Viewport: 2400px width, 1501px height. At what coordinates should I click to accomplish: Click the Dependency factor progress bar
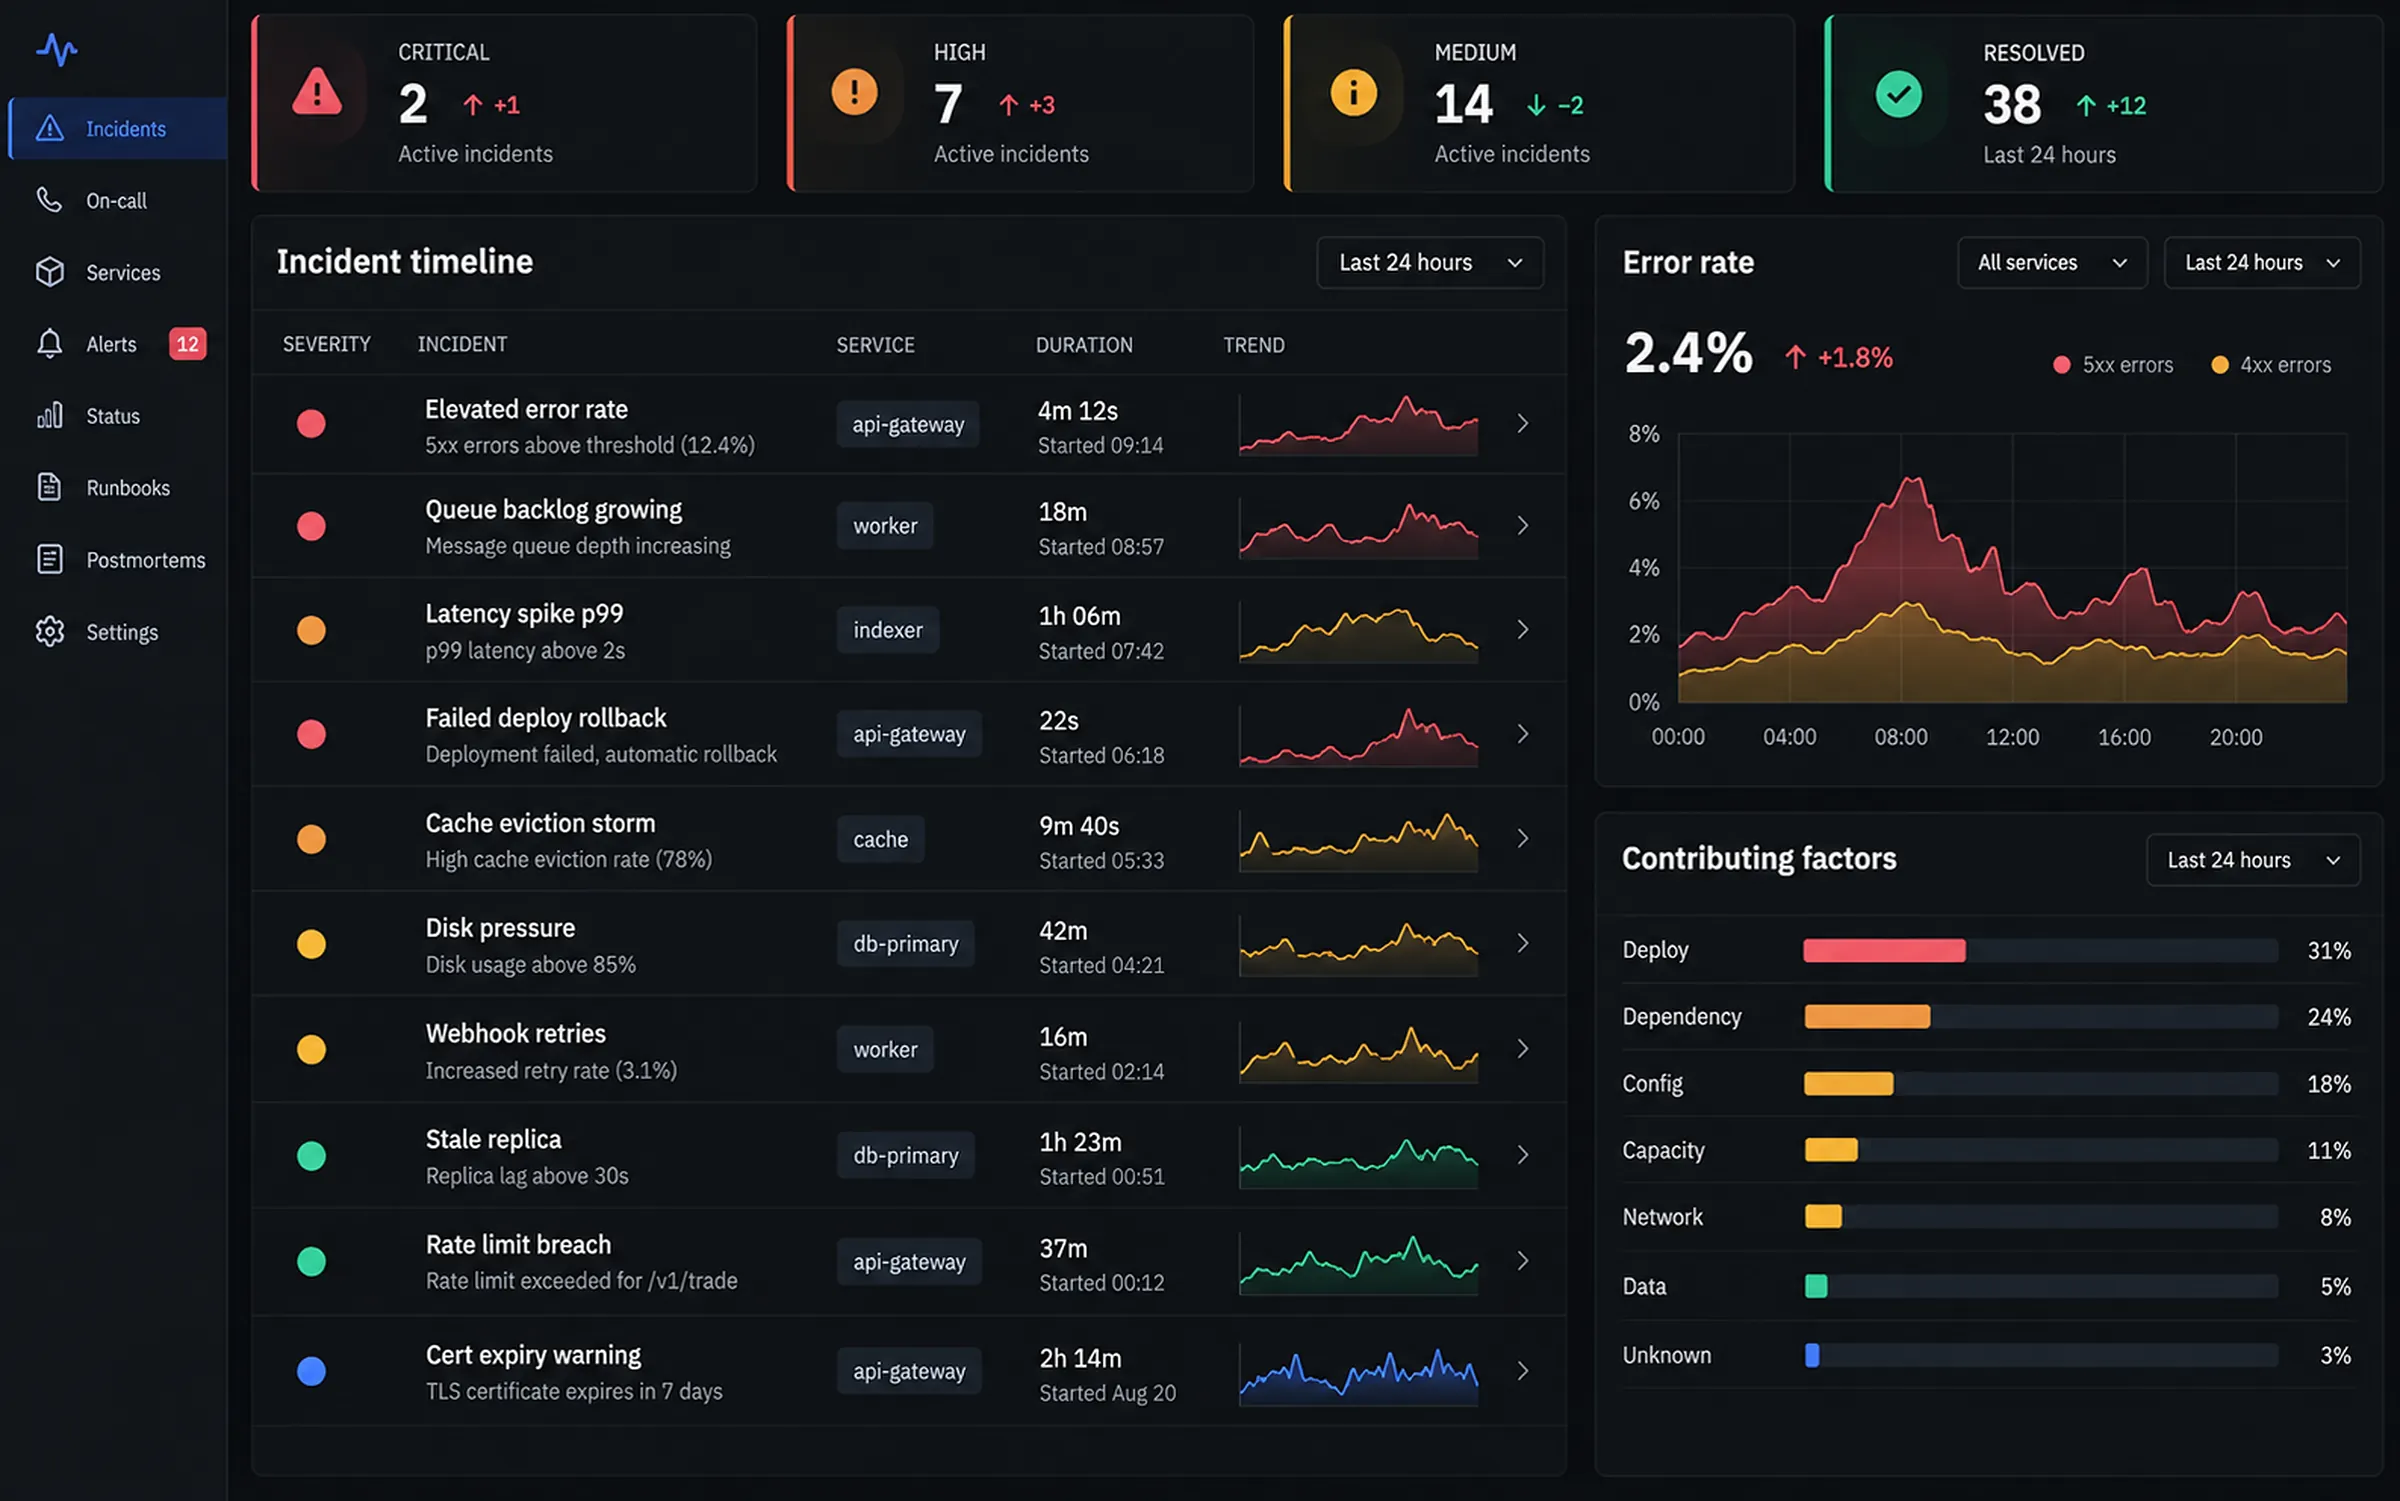tap(2040, 1017)
